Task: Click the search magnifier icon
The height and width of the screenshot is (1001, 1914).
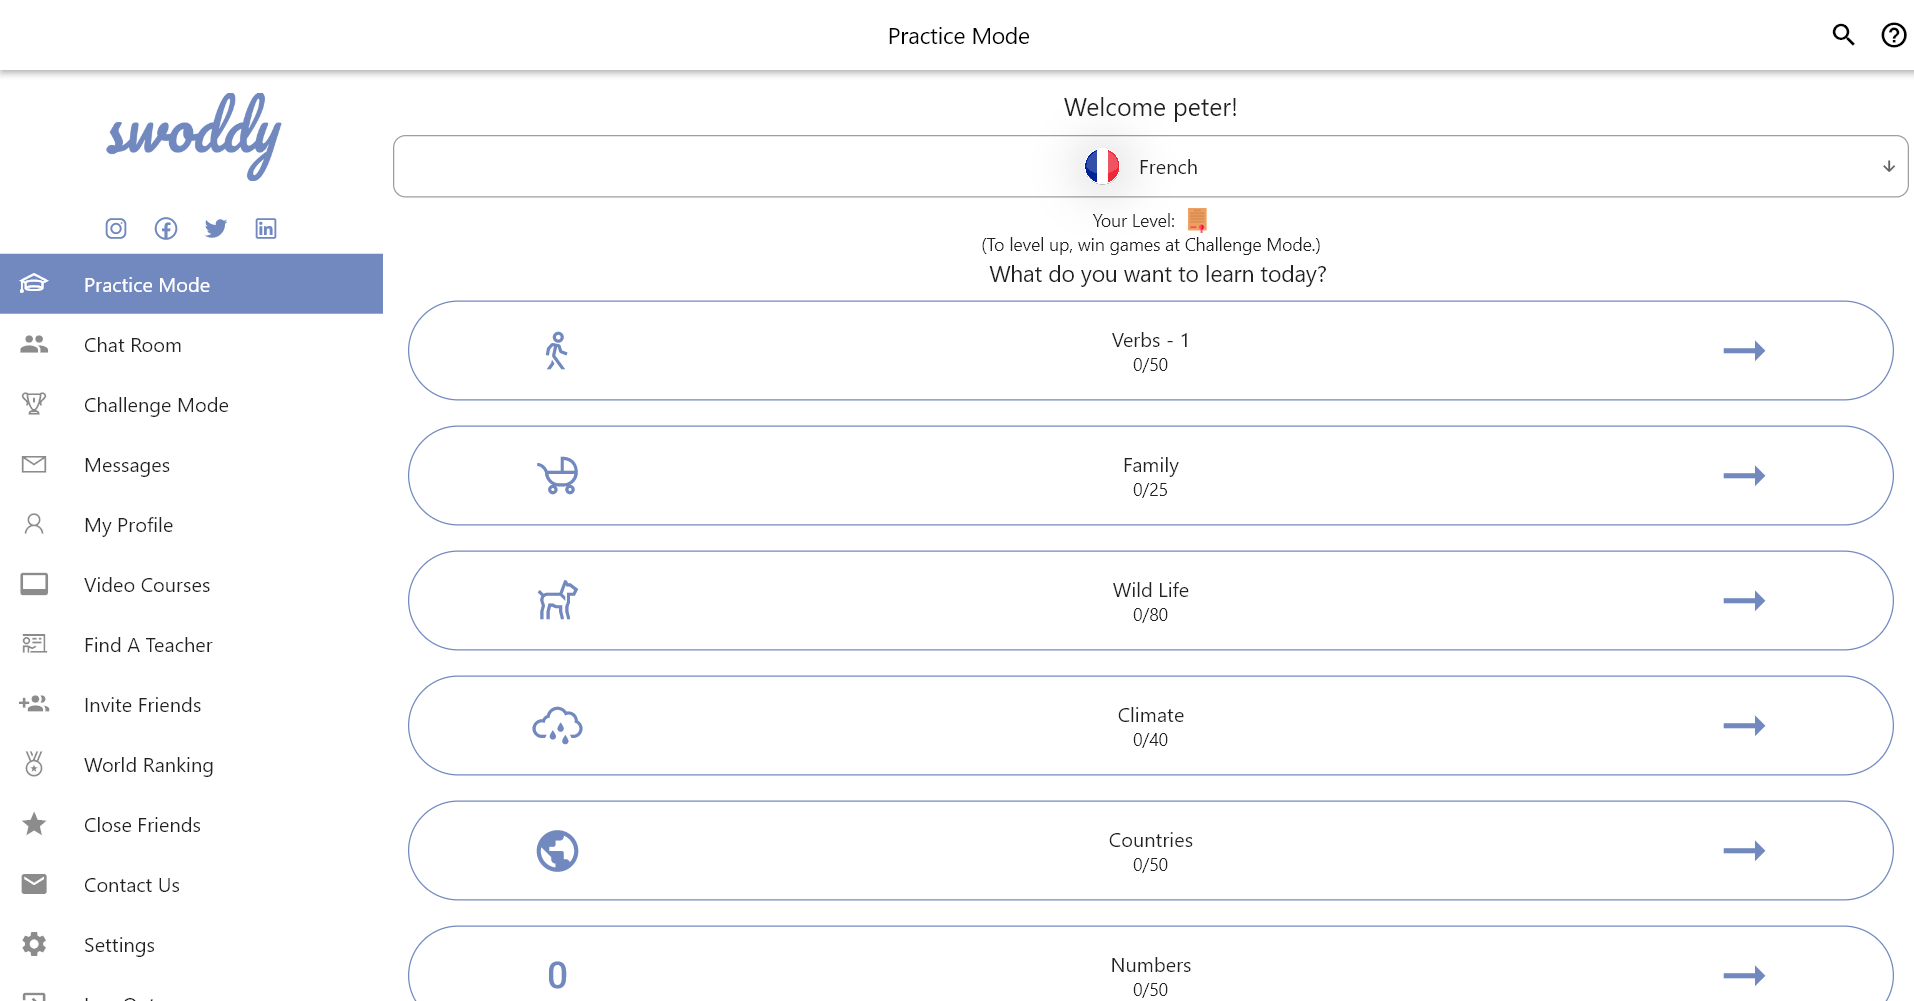Action: (x=1843, y=35)
